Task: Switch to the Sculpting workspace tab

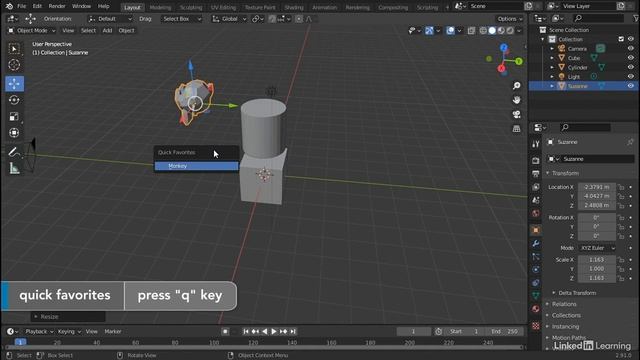Action: click(191, 7)
